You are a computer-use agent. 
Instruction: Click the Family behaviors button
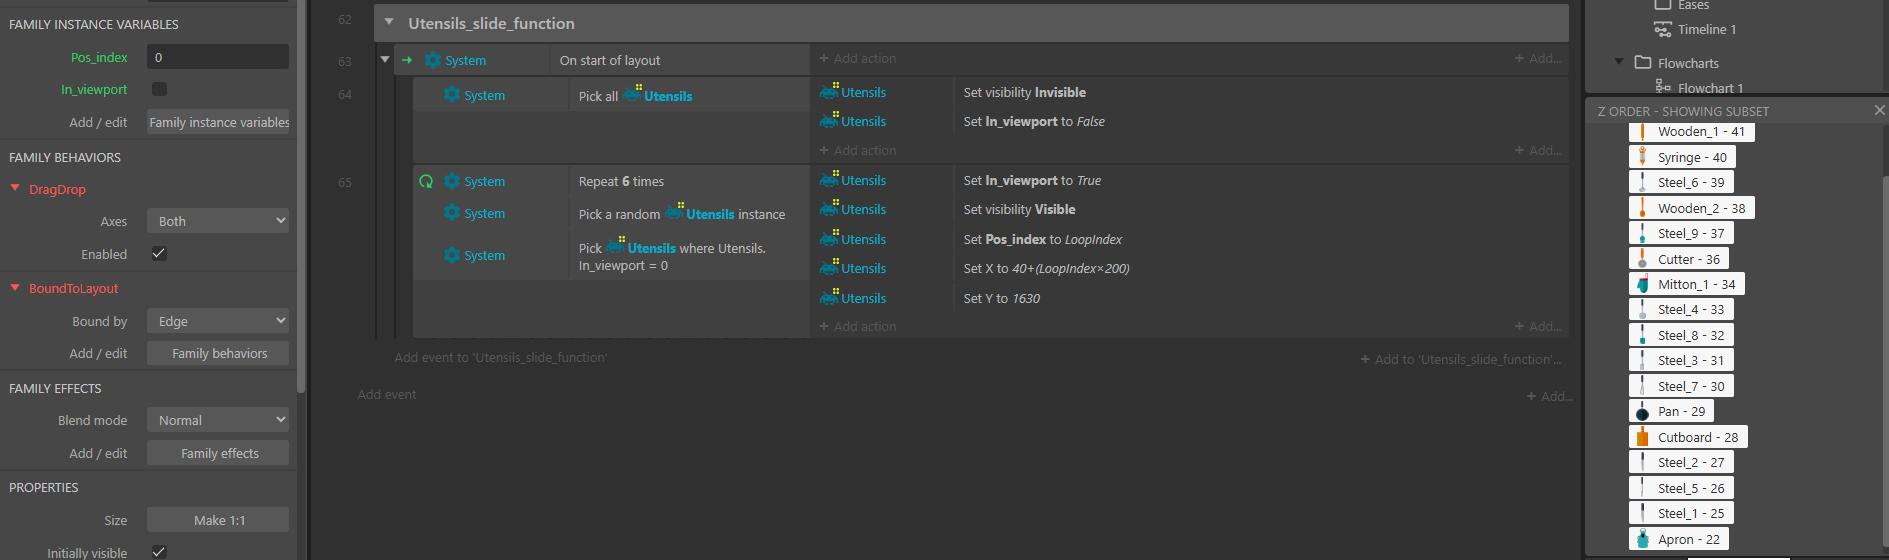(x=218, y=353)
